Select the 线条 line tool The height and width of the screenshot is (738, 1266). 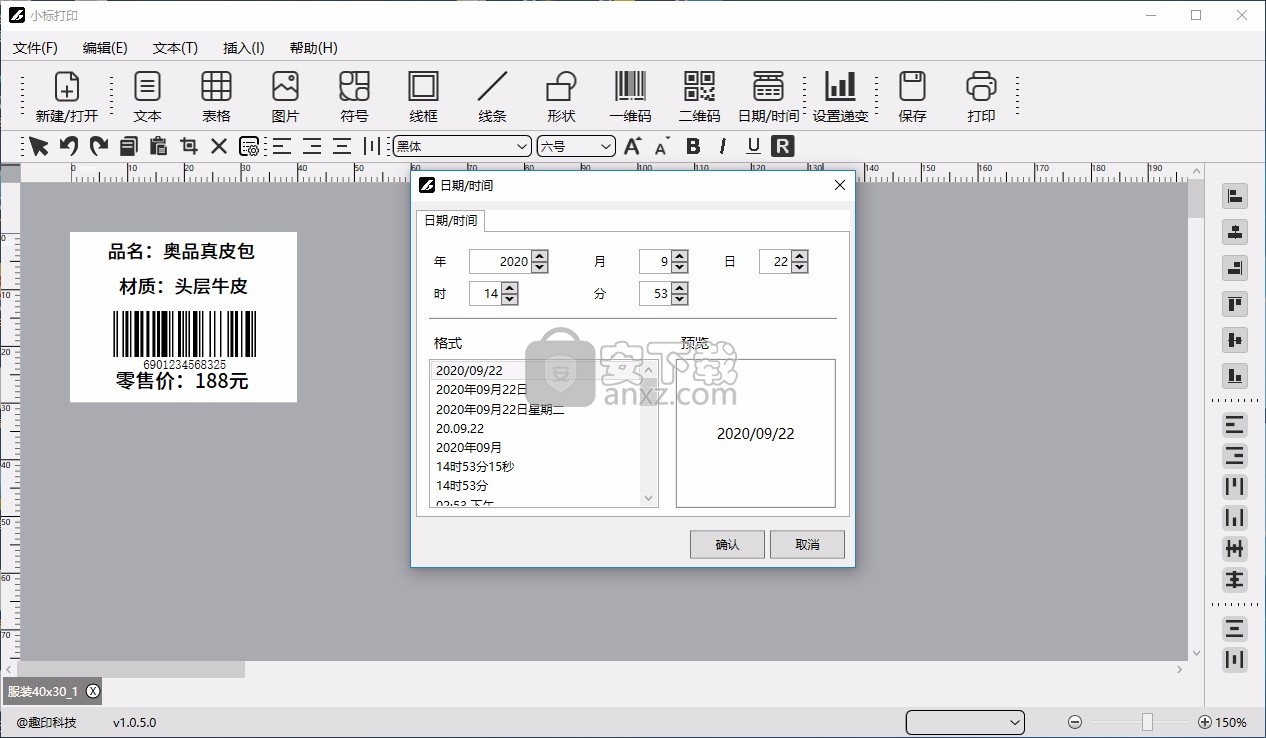click(492, 96)
